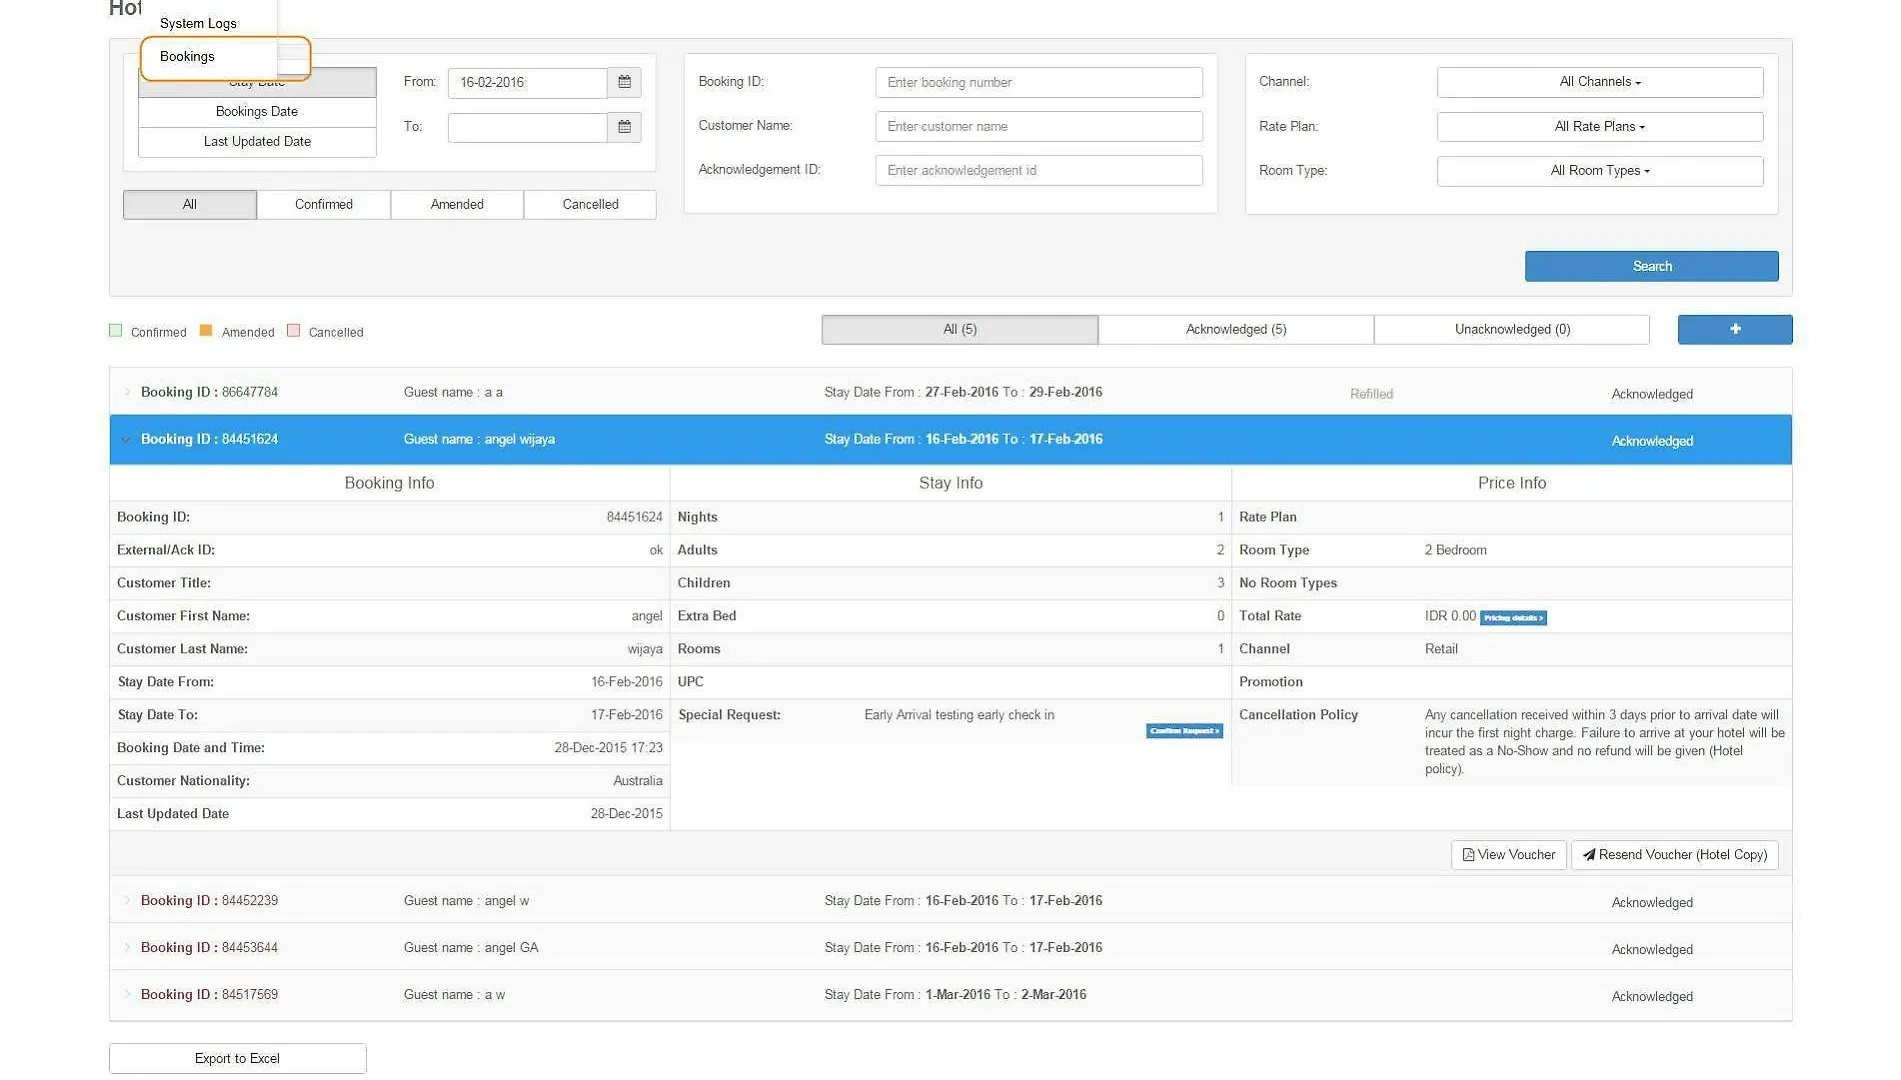
Task: Select Bookings Date filter option
Action: pos(257,112)
